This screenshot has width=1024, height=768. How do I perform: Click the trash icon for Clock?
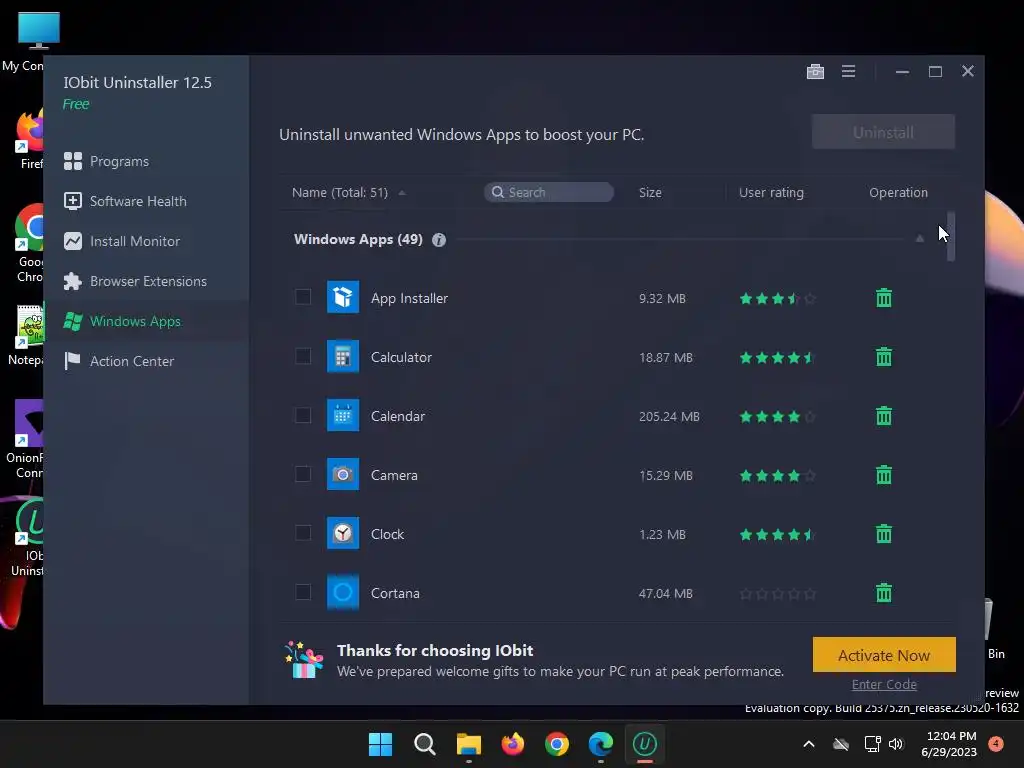click(884, 534)
